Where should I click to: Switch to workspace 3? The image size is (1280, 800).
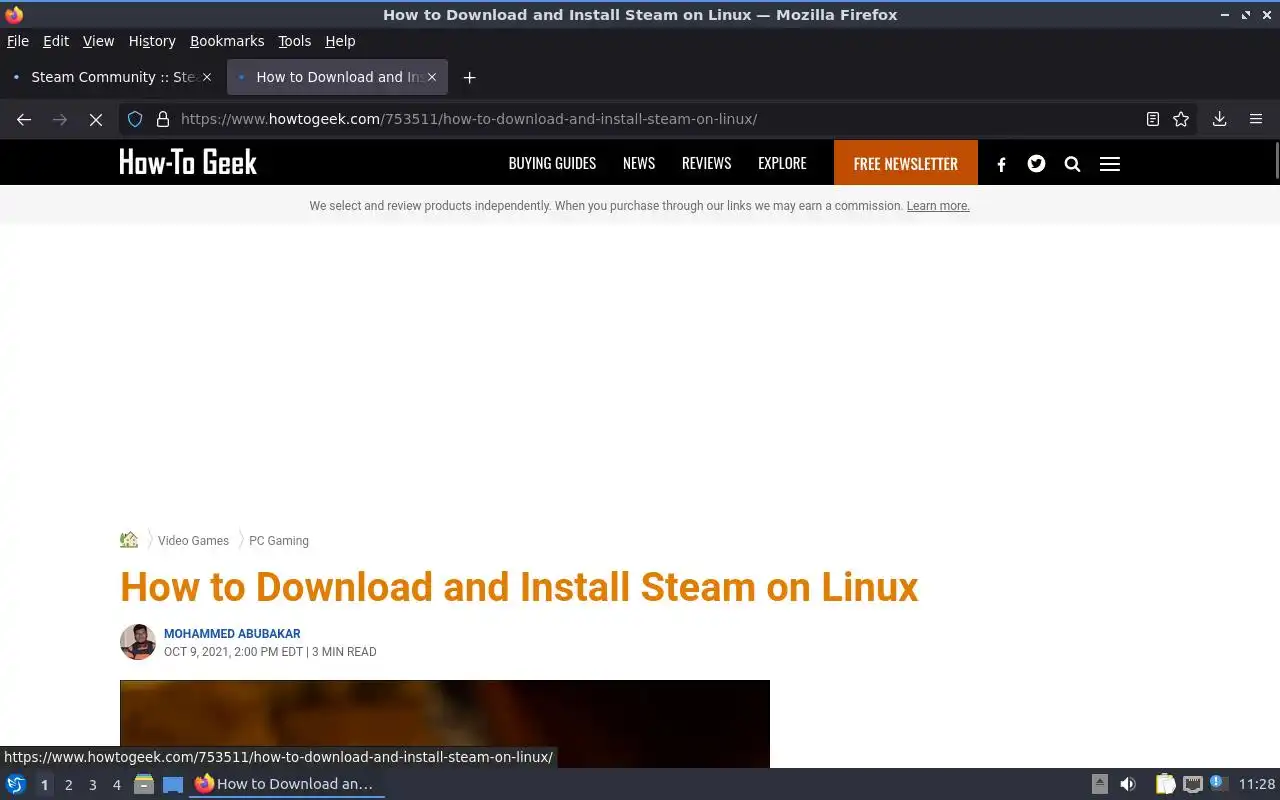coord(92,785)
